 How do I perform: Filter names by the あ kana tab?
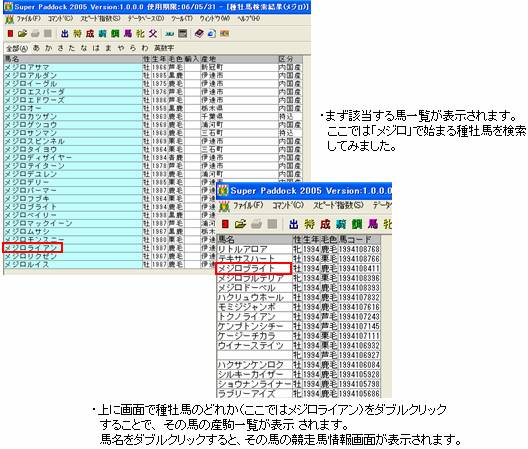(36, 48)
